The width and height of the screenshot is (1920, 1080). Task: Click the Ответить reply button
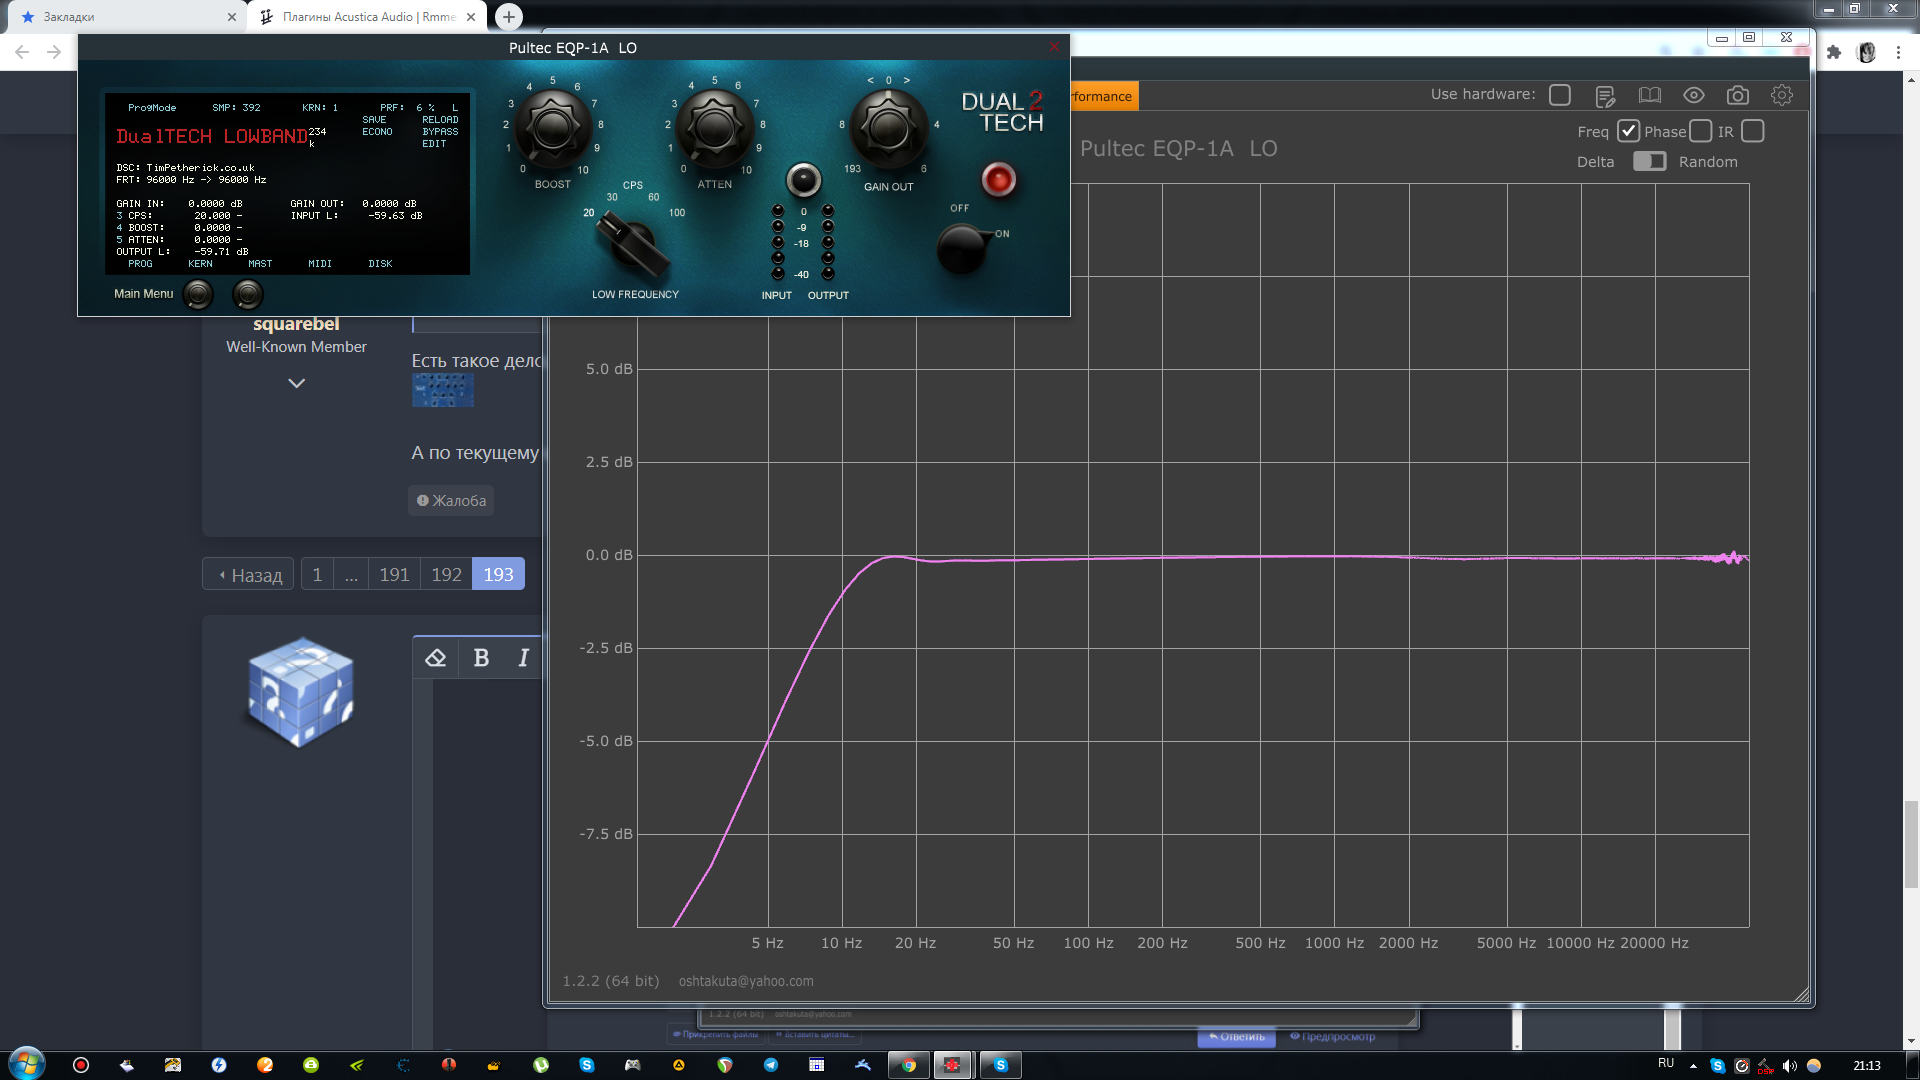pos(1236,1037)
